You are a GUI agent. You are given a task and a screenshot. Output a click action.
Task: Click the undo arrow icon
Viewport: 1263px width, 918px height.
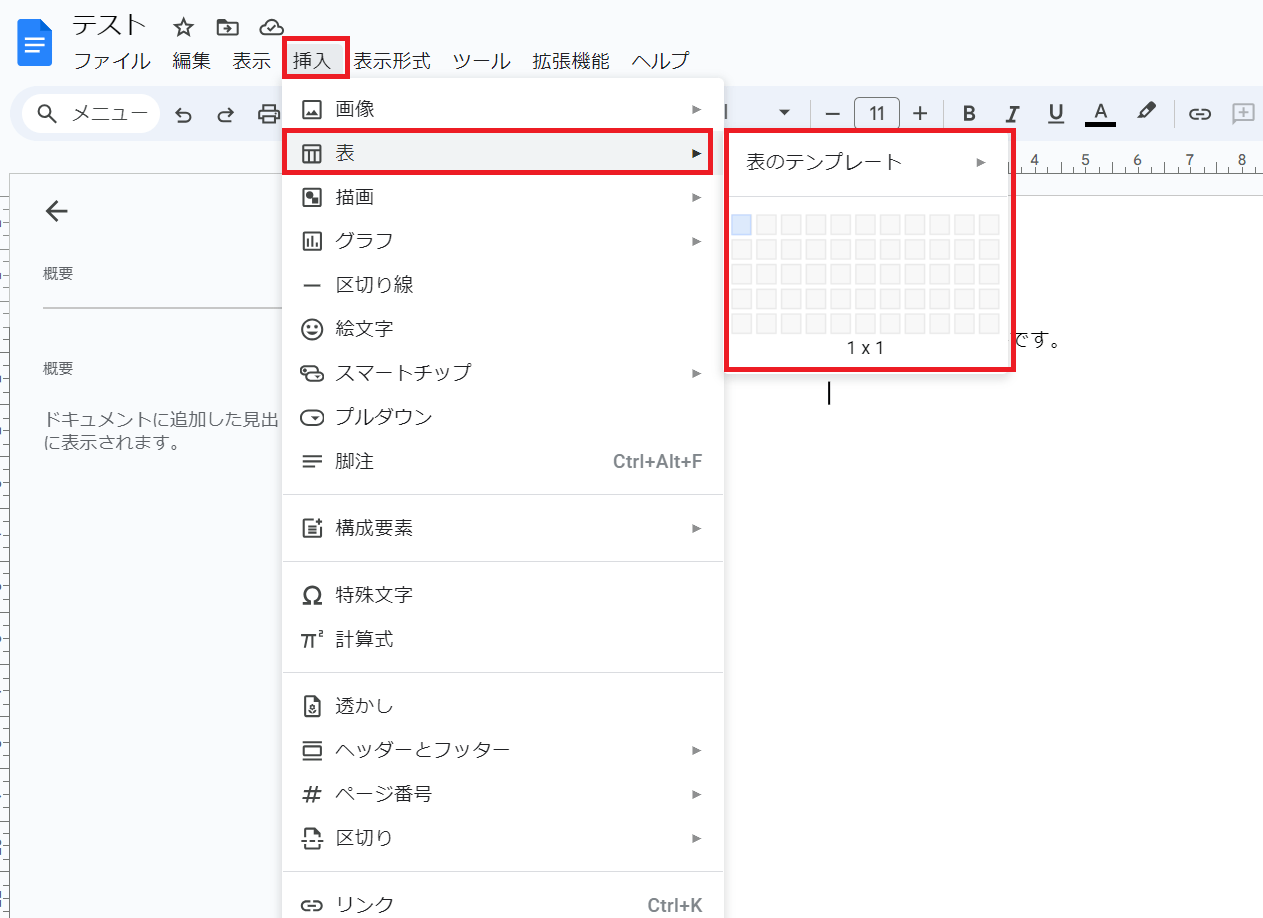183,114
